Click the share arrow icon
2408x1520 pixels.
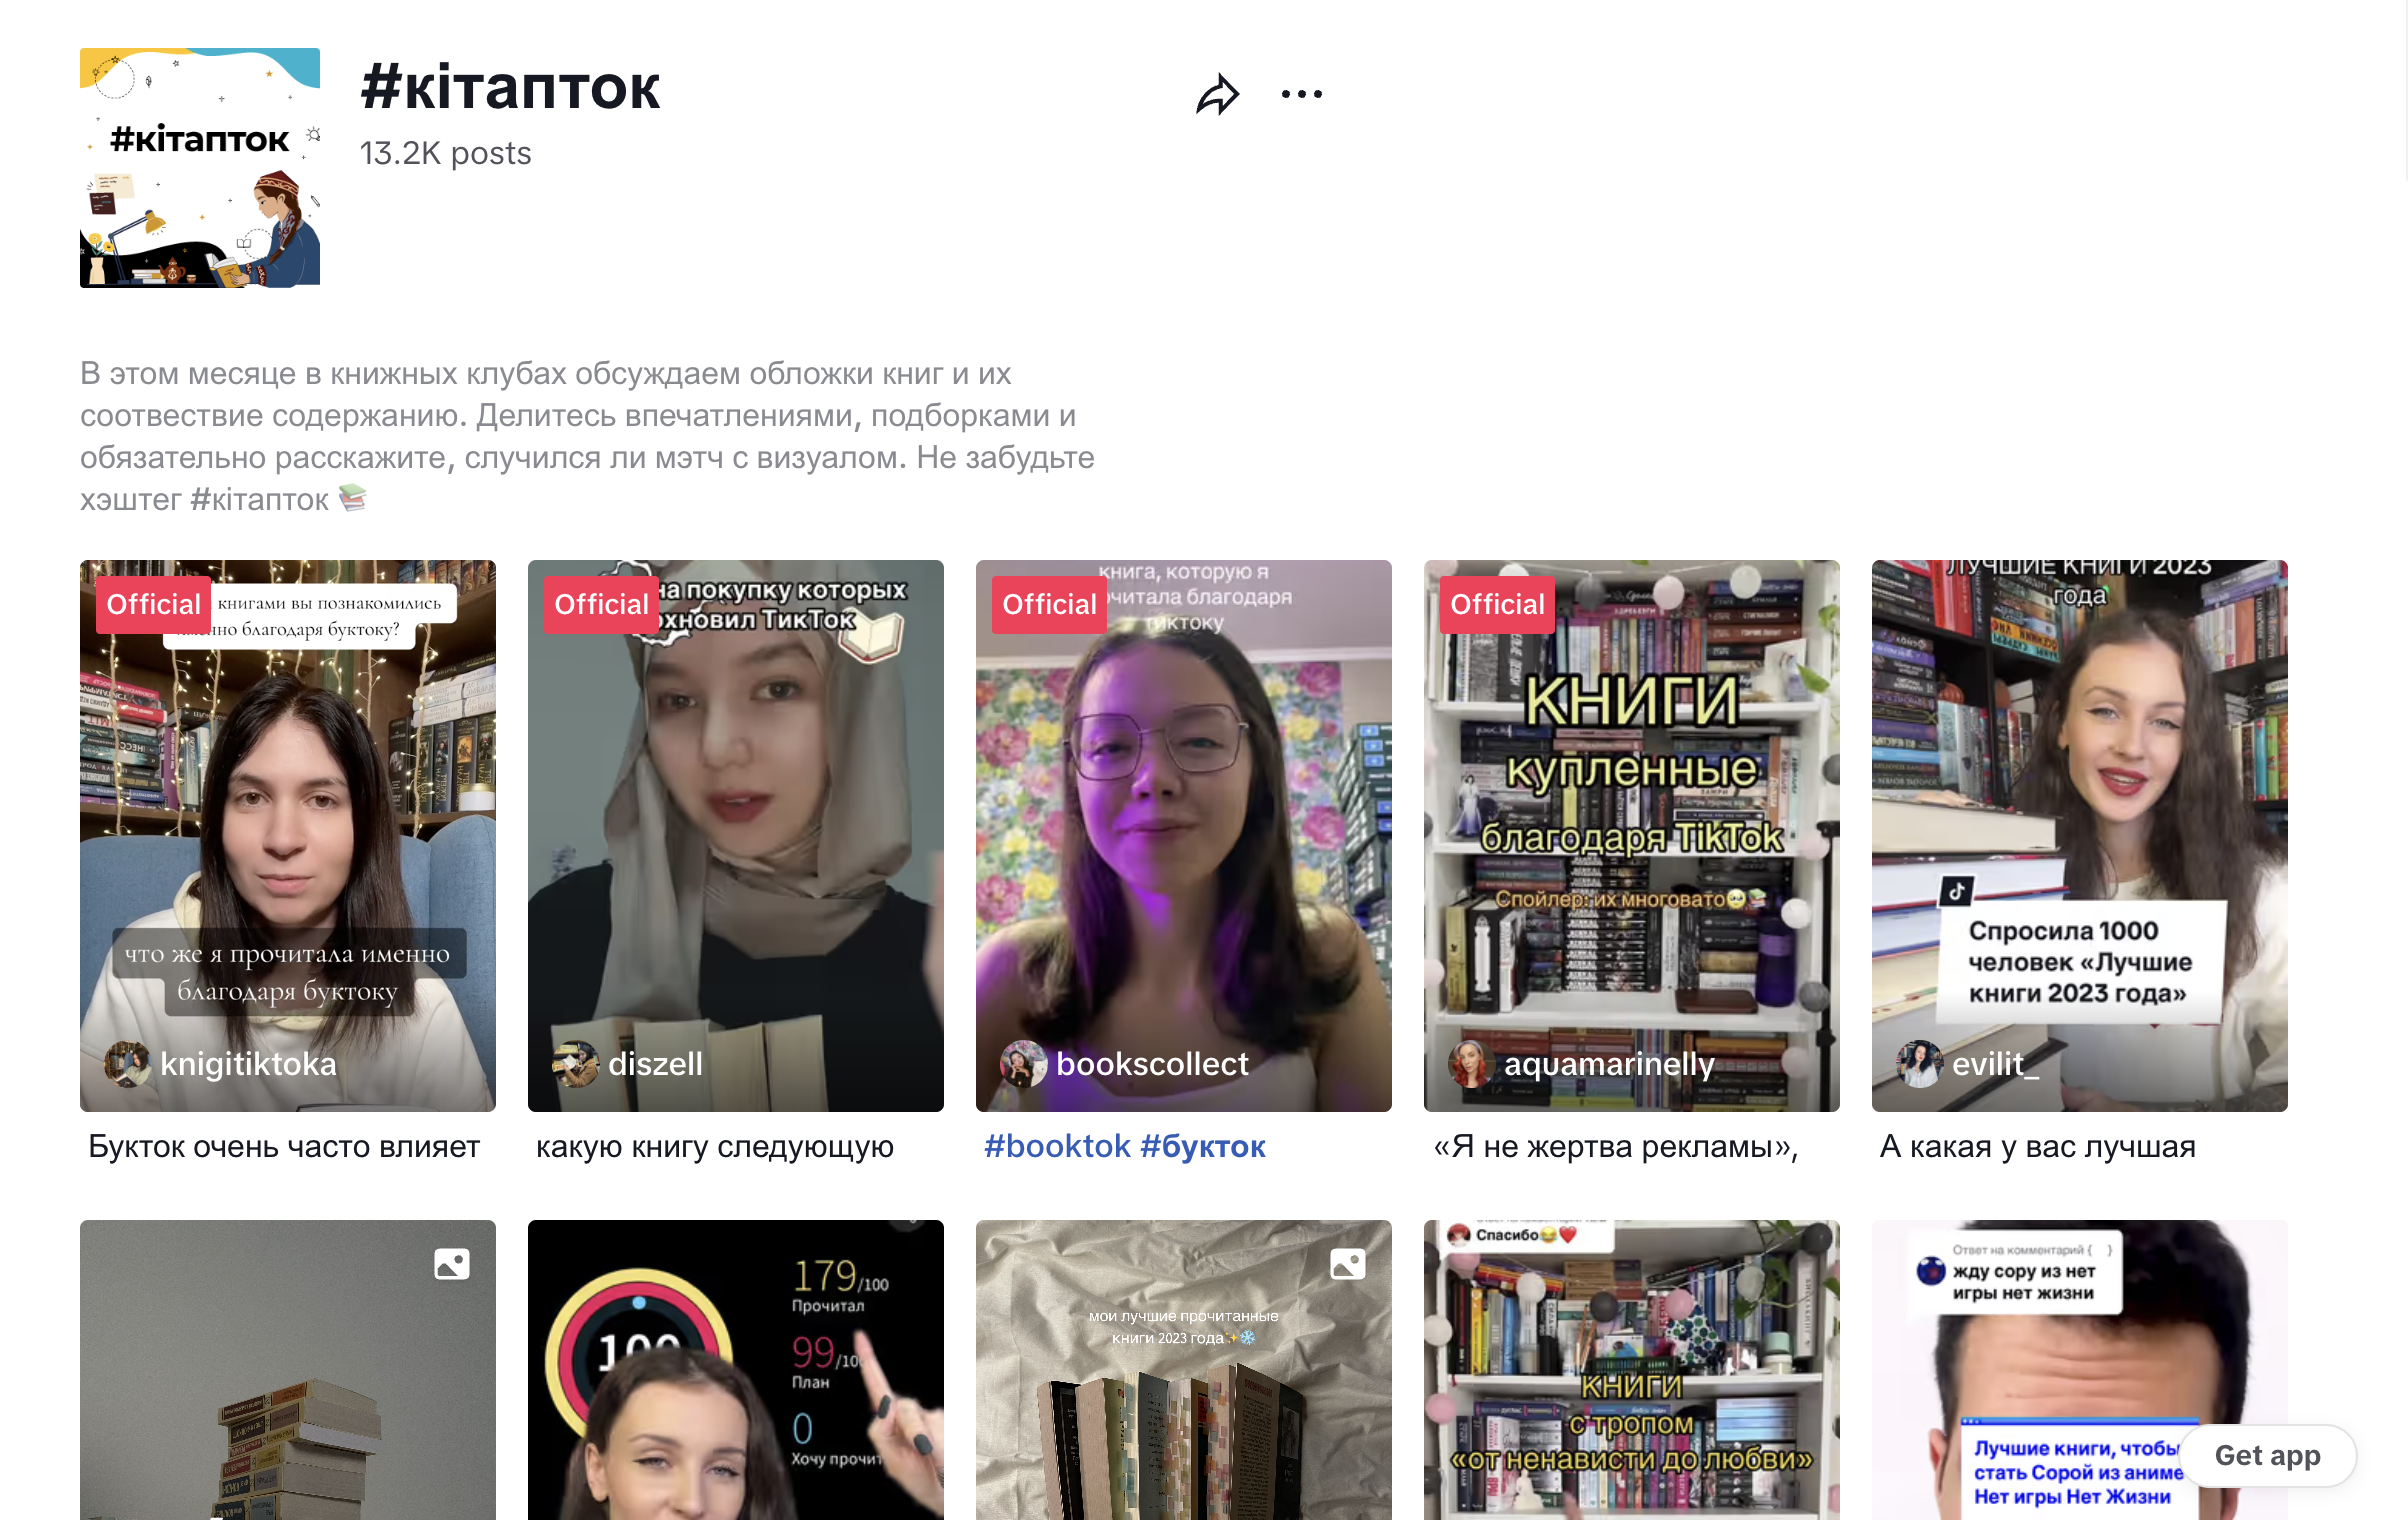(x=1218, y=94)
